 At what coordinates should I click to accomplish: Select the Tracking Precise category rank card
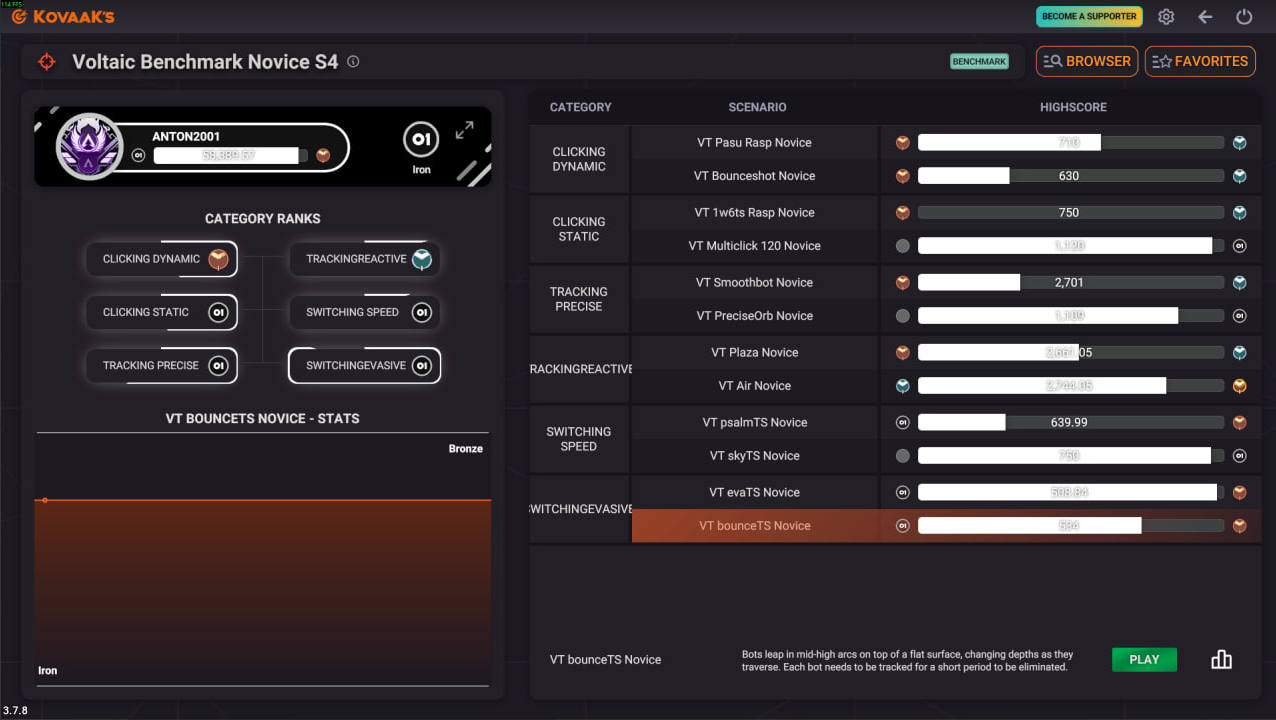(162, 365)
